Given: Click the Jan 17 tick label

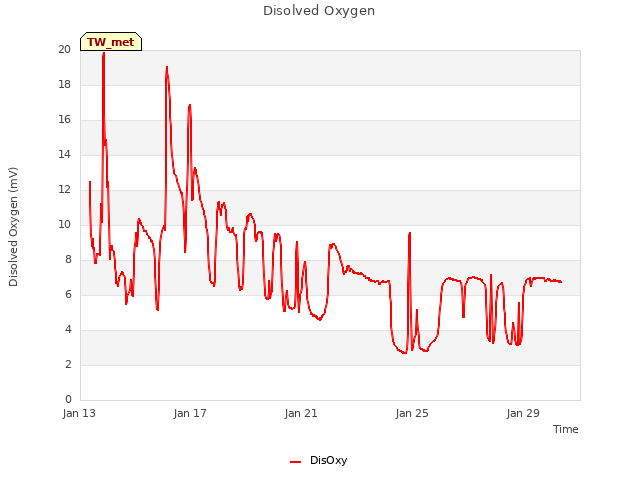Looking at the screenshot, I should point(190,413).
